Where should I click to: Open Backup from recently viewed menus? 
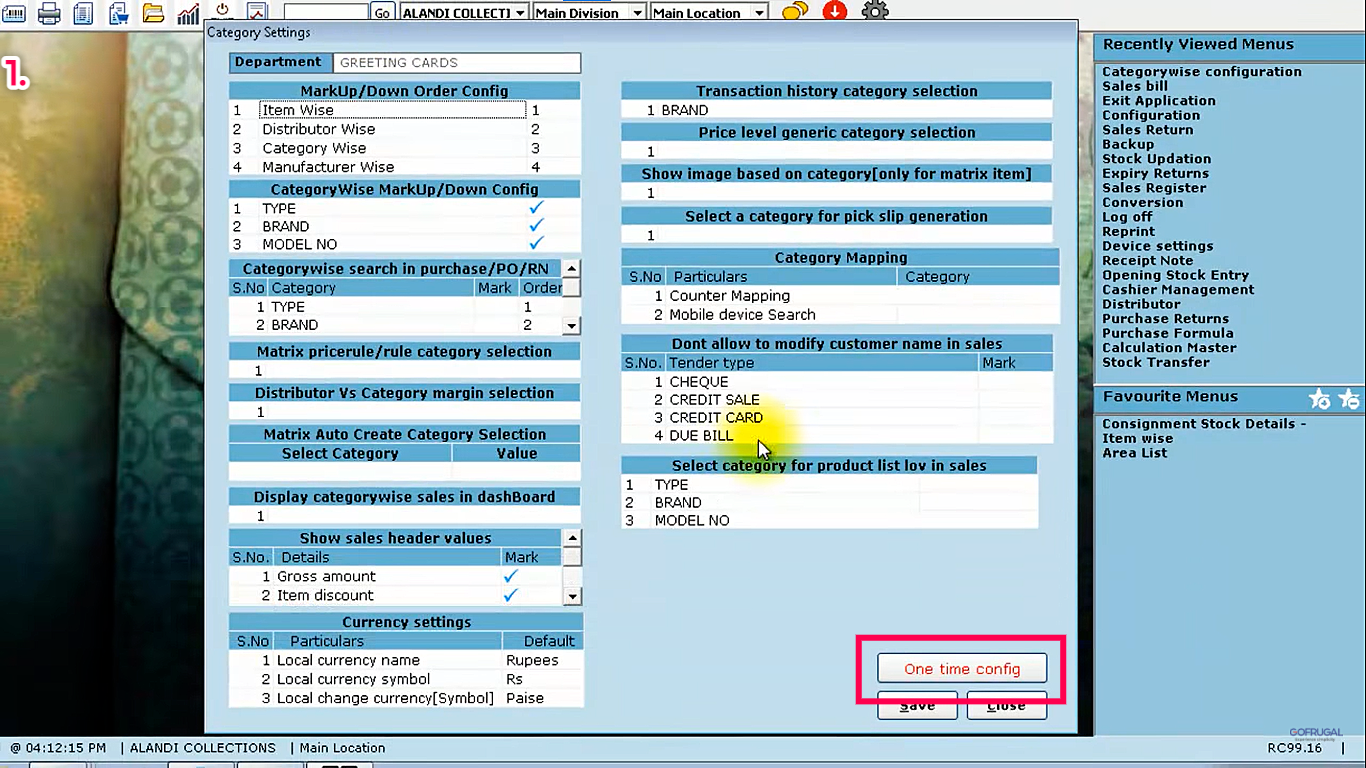1128,144
